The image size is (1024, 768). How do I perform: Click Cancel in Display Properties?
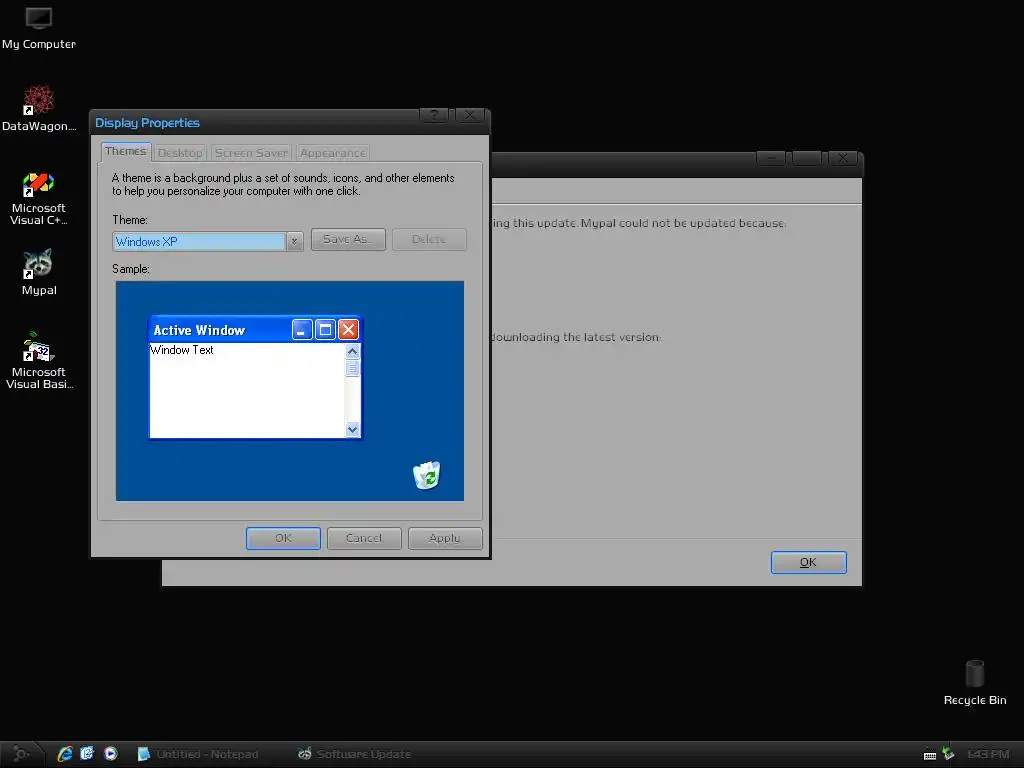[364, 538]
